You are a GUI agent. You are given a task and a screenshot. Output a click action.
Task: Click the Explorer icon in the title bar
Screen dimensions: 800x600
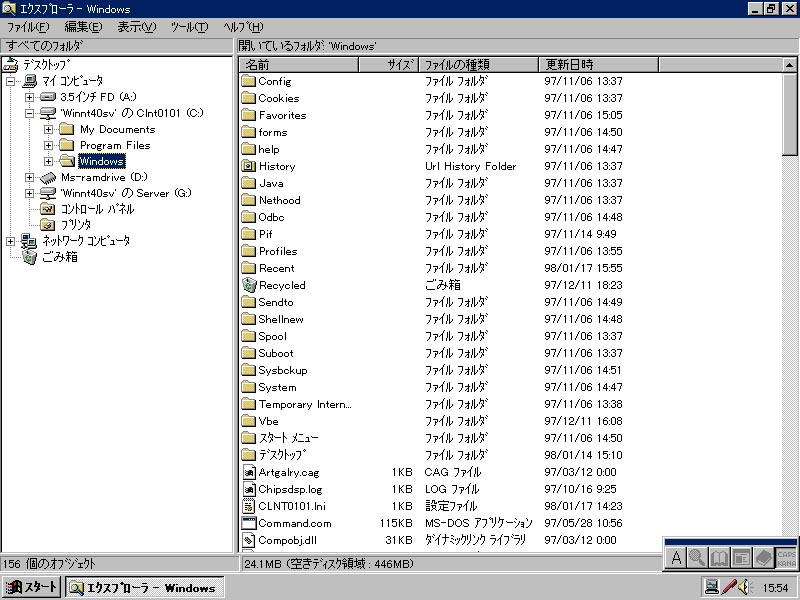(x=9, y=9)
